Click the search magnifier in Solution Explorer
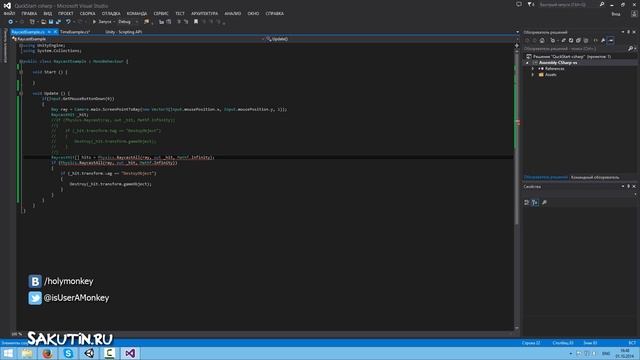Viewport: 640px width, 360px height. pyautogui.click(x=630, y=49)
